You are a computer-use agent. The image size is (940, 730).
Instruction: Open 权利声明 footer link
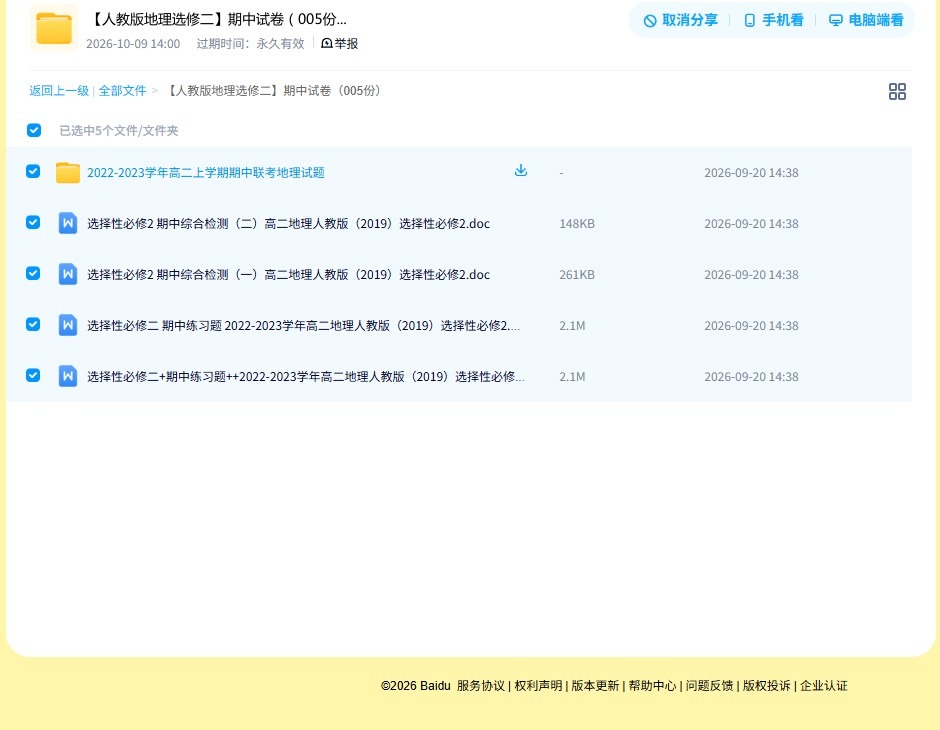click(538, 686)
